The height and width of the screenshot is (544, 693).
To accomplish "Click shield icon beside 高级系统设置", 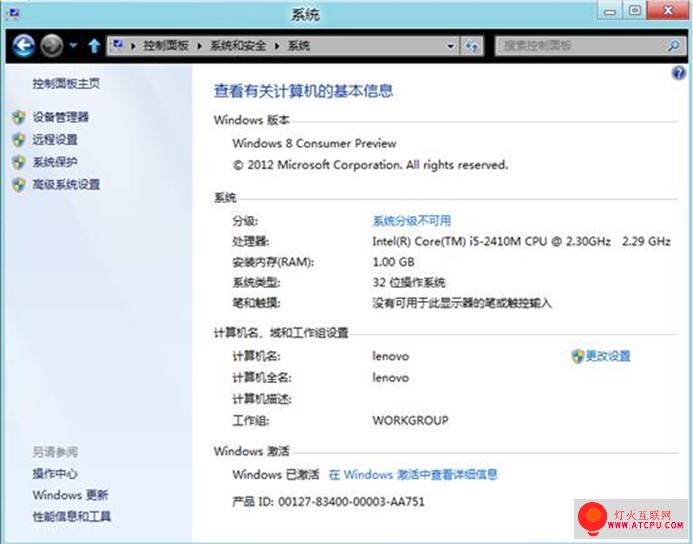I will pos(19,185).
